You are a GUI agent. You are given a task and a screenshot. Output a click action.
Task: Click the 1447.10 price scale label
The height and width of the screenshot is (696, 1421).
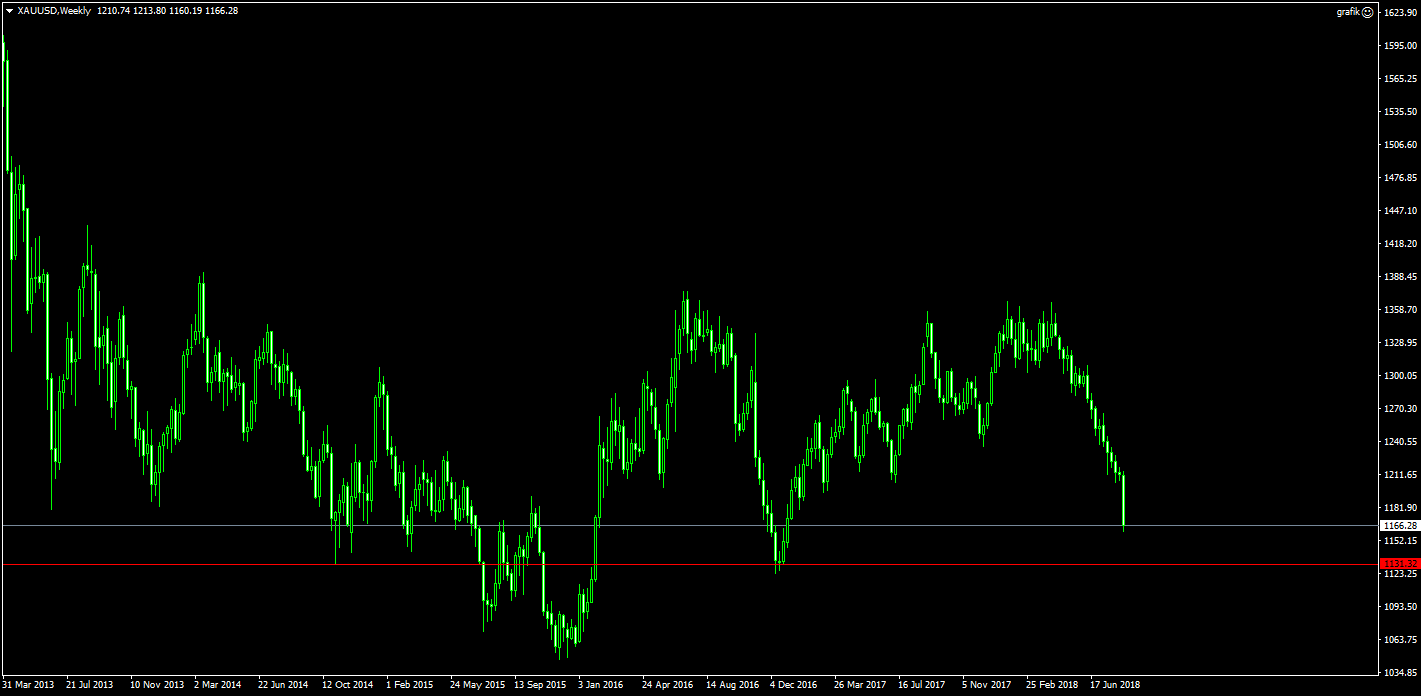click(x=1399, y=211)
